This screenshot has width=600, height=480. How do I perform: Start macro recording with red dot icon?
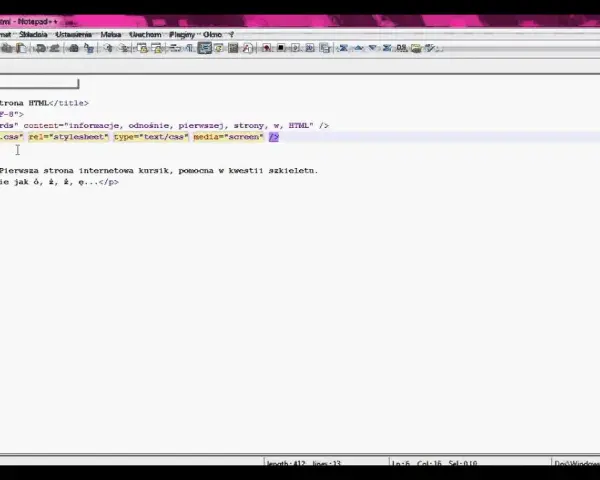266,48
